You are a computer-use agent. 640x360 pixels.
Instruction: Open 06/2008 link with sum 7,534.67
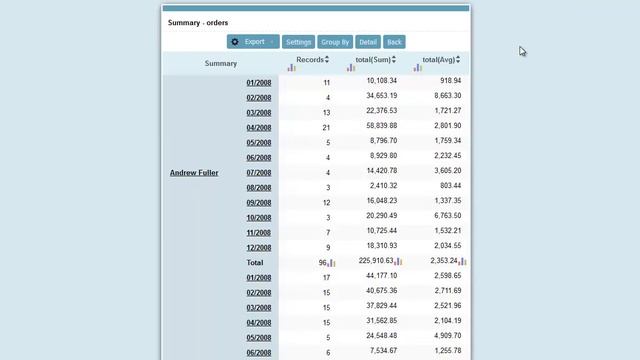tap(259, 353)
